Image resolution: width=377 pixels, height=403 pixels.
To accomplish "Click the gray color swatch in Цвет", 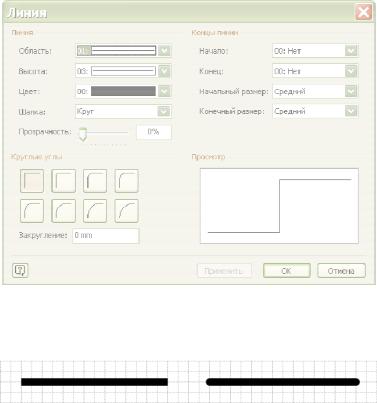I will (123, 91).
